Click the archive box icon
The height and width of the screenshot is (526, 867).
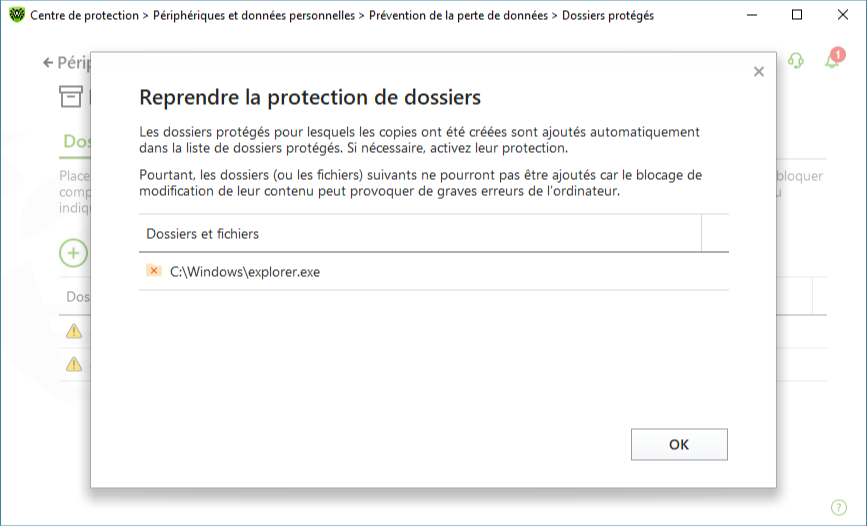[71, 96]
